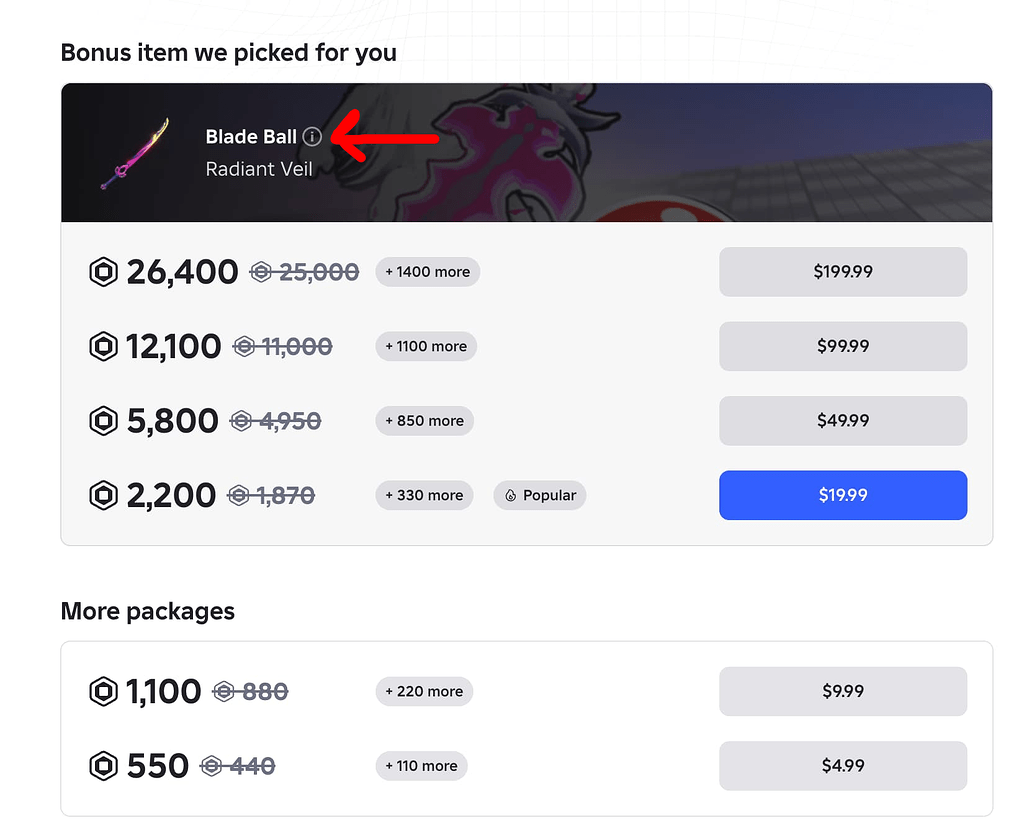Screen dimensions: 1024x827
Task: Click the $4.99 price option
Action: coord(843,765)
